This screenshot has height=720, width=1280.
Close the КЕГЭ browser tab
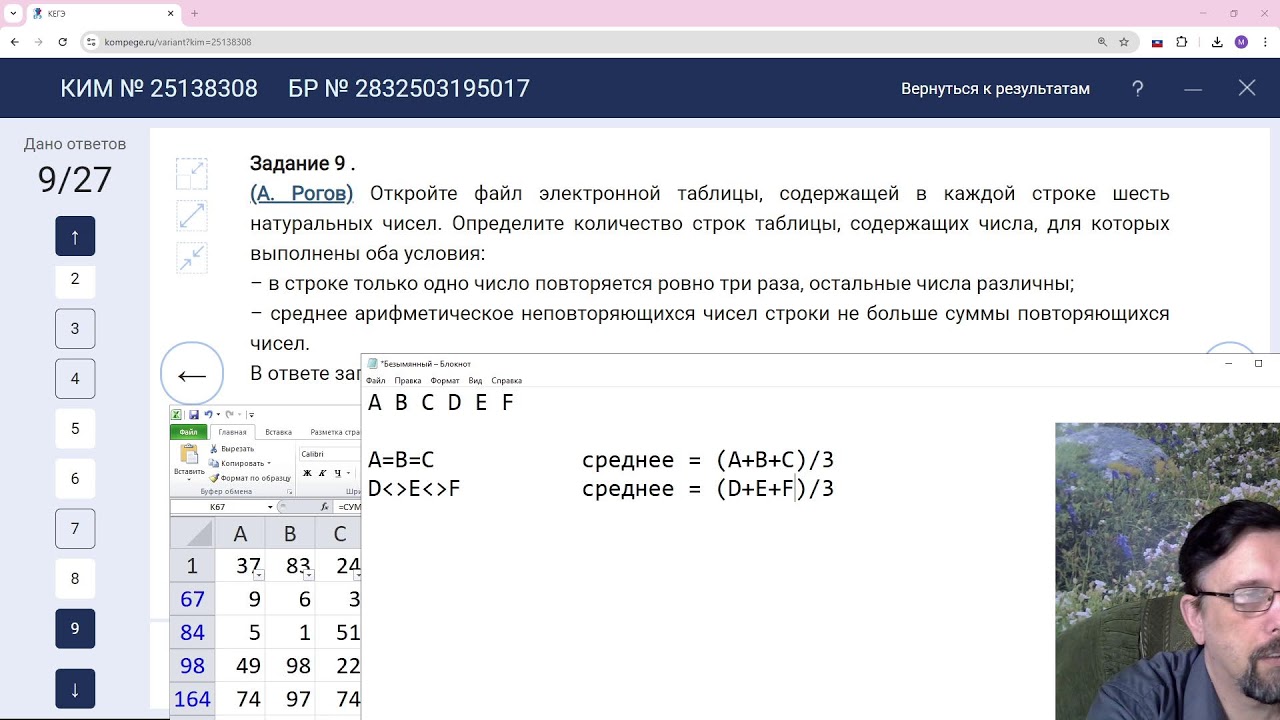[171, 14]
